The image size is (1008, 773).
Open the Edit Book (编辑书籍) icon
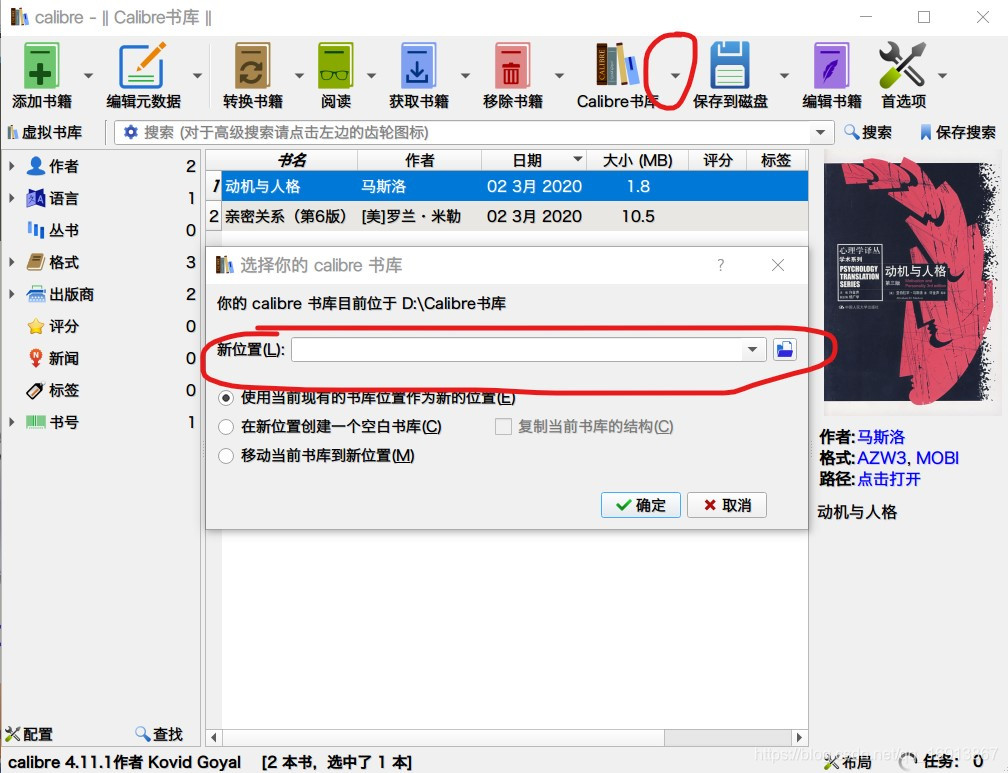click(x=832, y=66)
